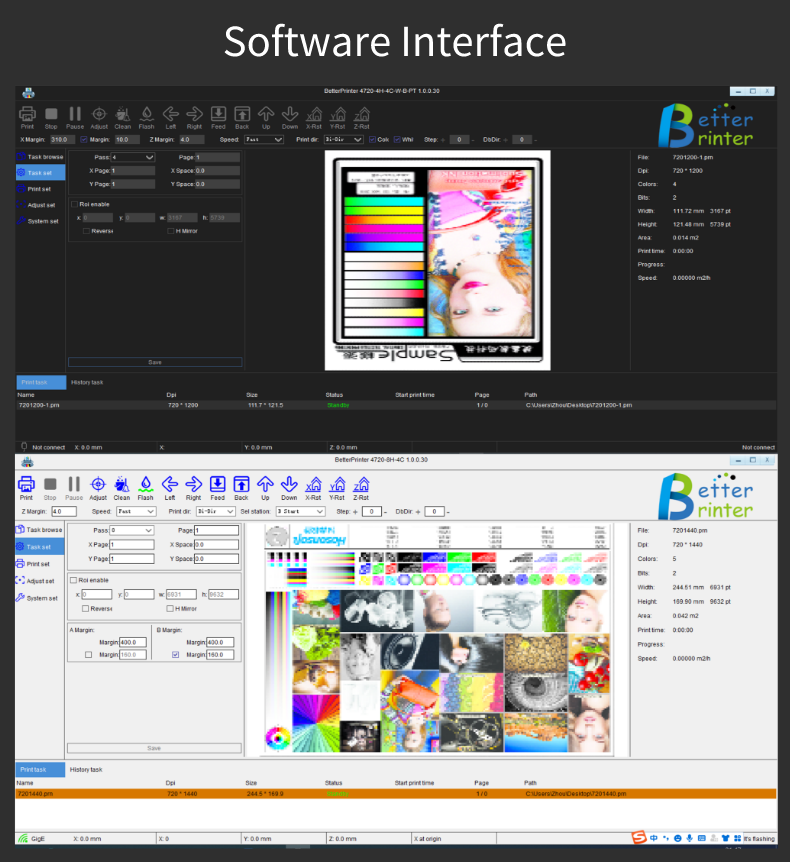Open the Pass dropdown in the light window

[x=132, y=530]
